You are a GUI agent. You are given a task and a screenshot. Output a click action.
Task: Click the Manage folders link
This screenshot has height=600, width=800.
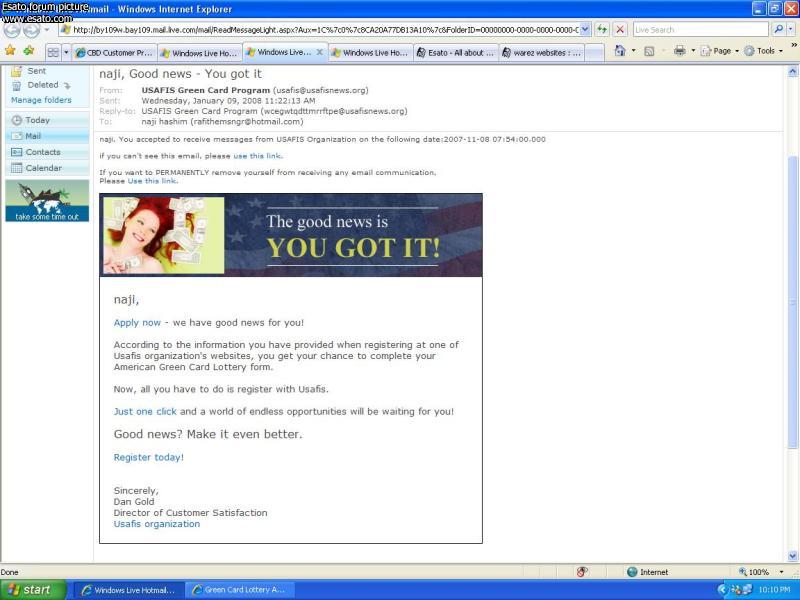click(41, 100)
